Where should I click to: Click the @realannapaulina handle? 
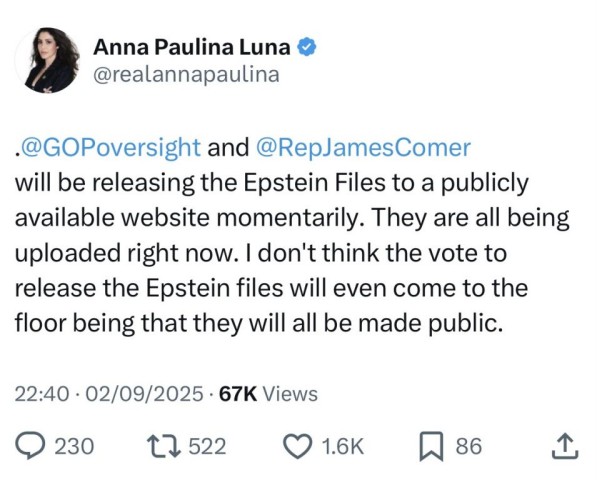pos(186,75)
